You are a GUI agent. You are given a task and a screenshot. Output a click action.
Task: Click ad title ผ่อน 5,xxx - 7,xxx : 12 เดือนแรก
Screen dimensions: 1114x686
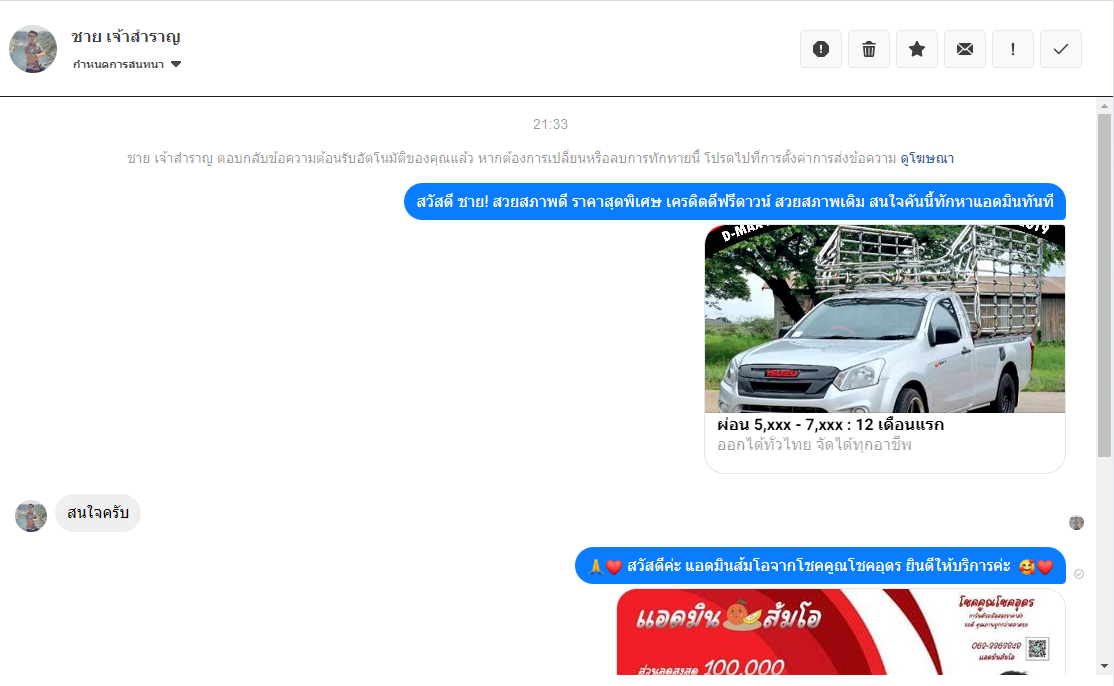(x=830, y=425)
